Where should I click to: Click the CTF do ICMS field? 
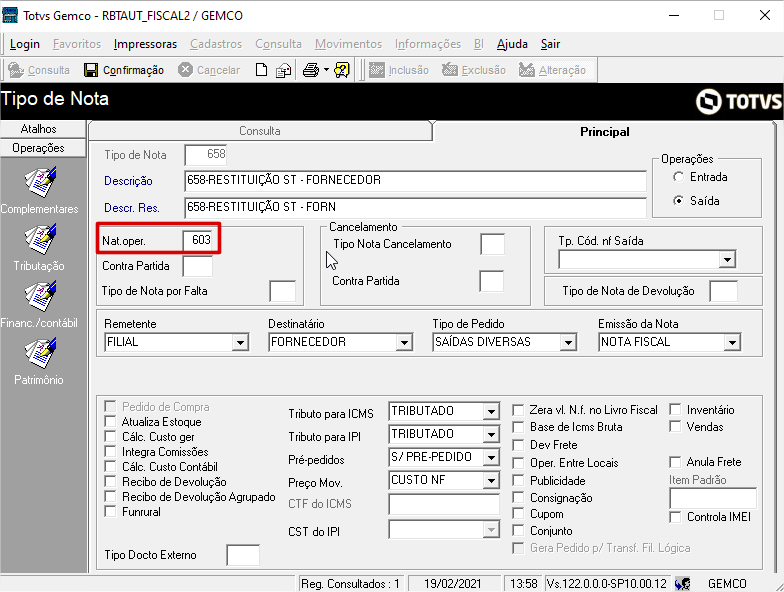(x=444, y=504)
